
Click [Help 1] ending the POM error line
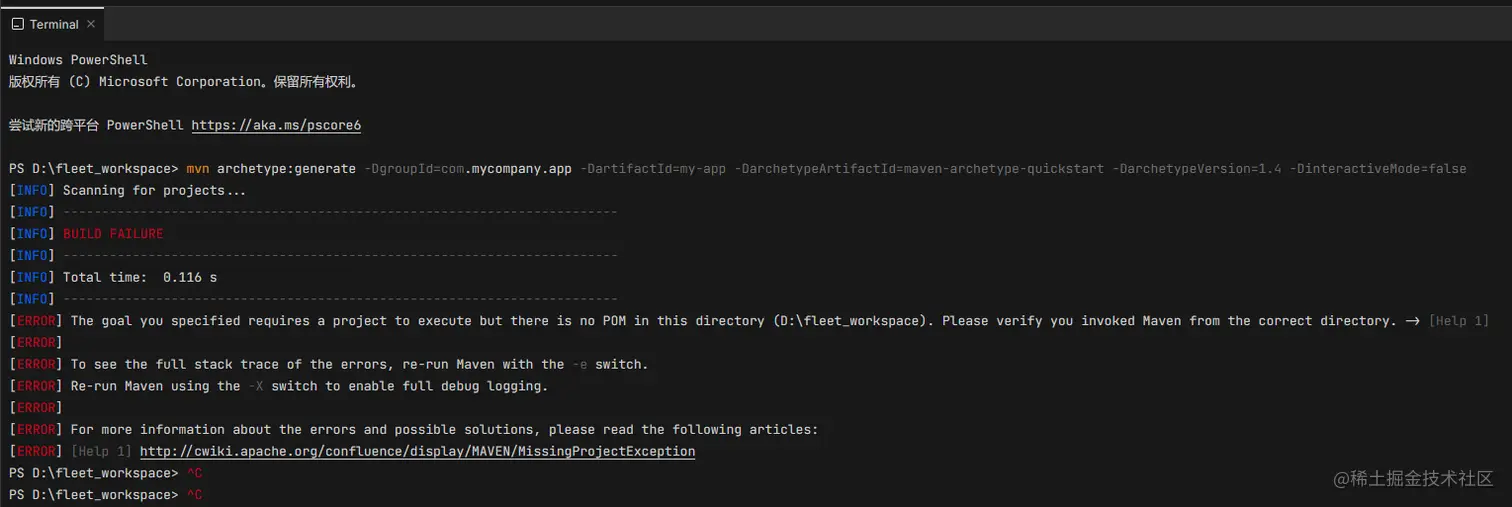[x=1459, y=321]
